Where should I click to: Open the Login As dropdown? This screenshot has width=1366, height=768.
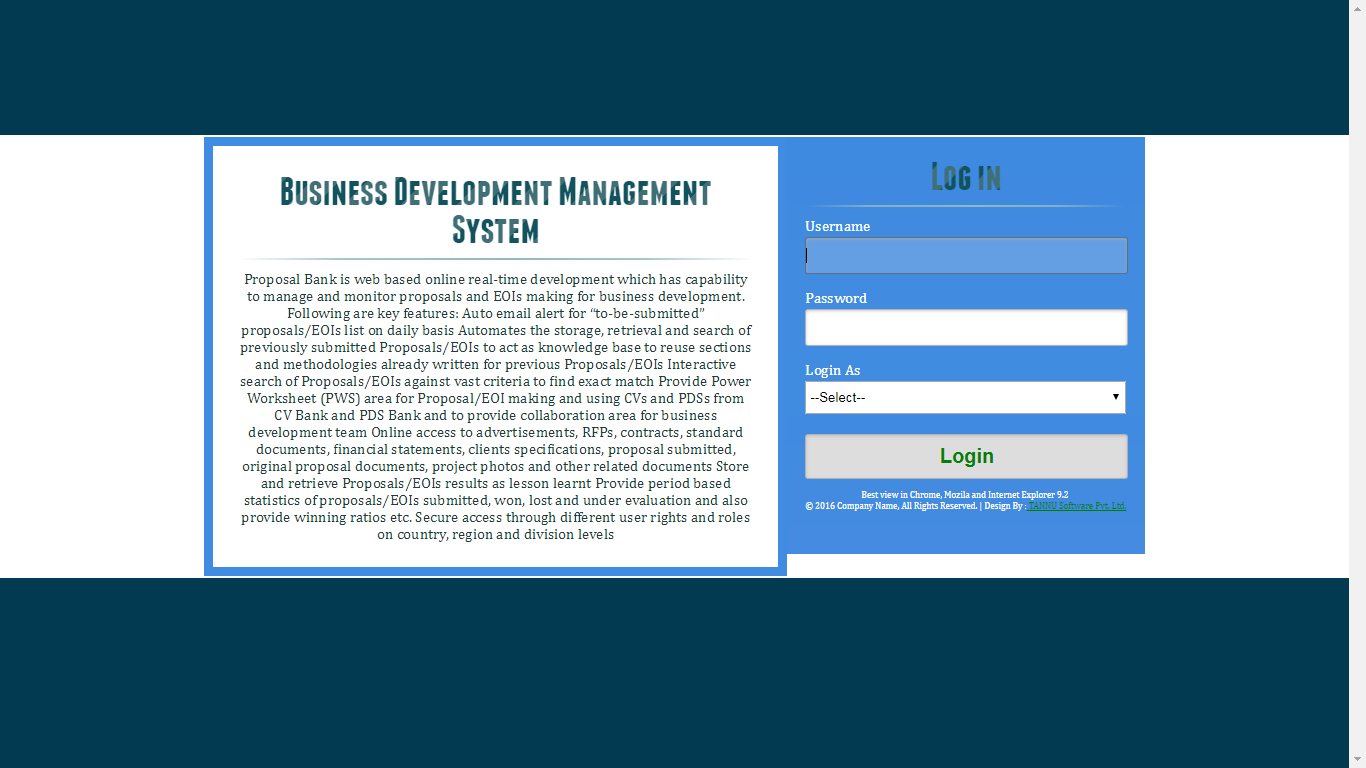click(x=965, y=397)
